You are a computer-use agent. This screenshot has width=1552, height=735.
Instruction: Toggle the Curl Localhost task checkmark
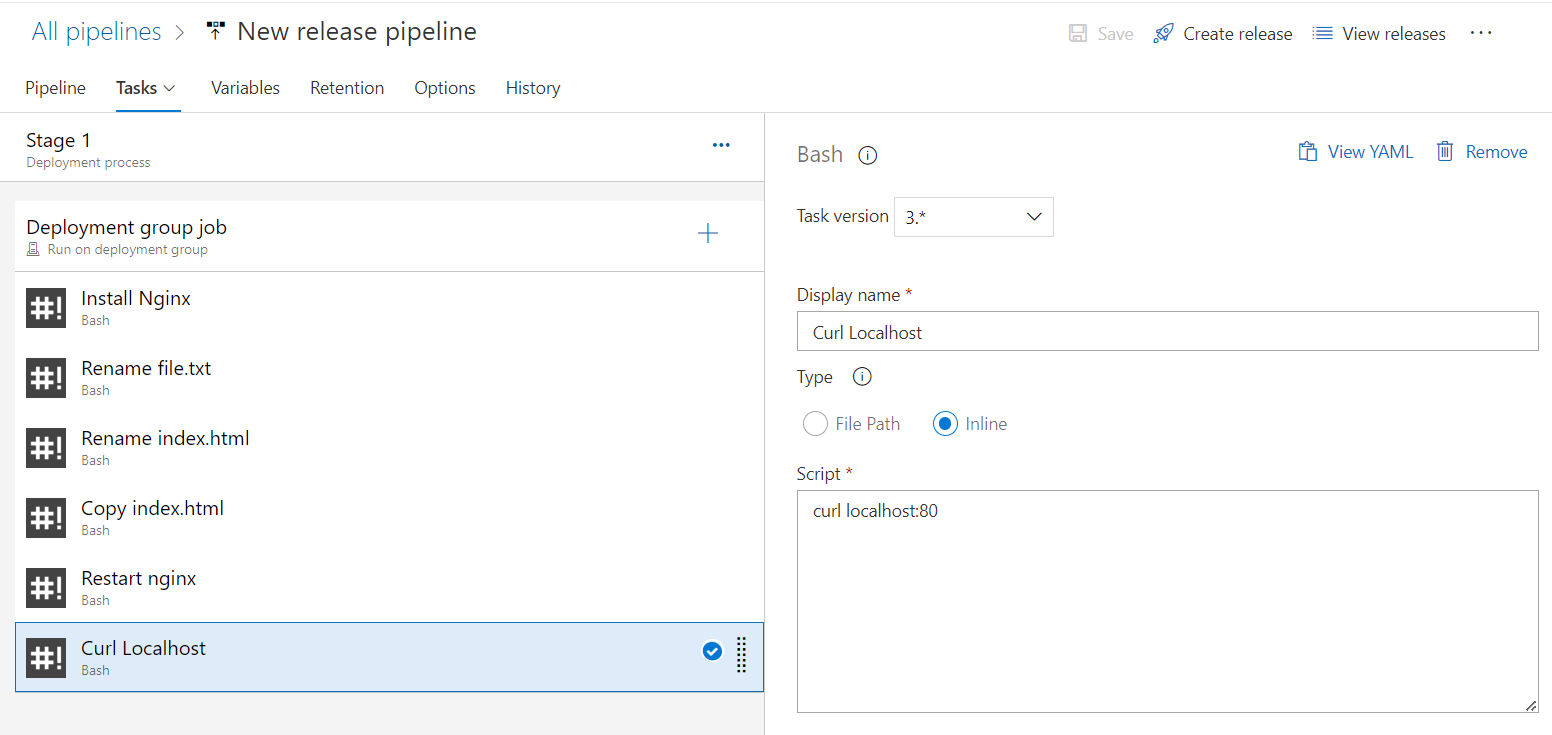[x=712, y=652]
